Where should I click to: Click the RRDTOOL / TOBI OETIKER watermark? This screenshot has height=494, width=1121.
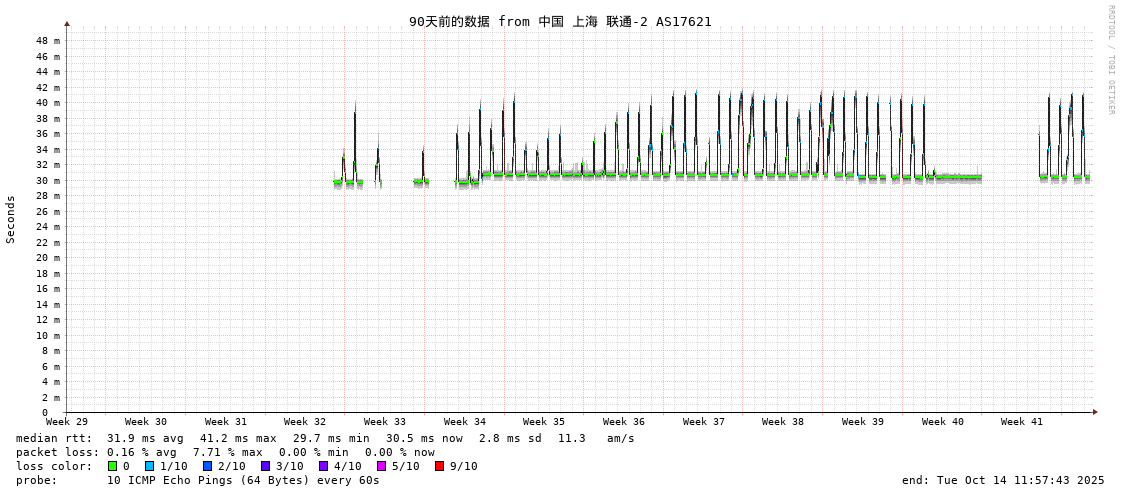[x=1110, y=60]
